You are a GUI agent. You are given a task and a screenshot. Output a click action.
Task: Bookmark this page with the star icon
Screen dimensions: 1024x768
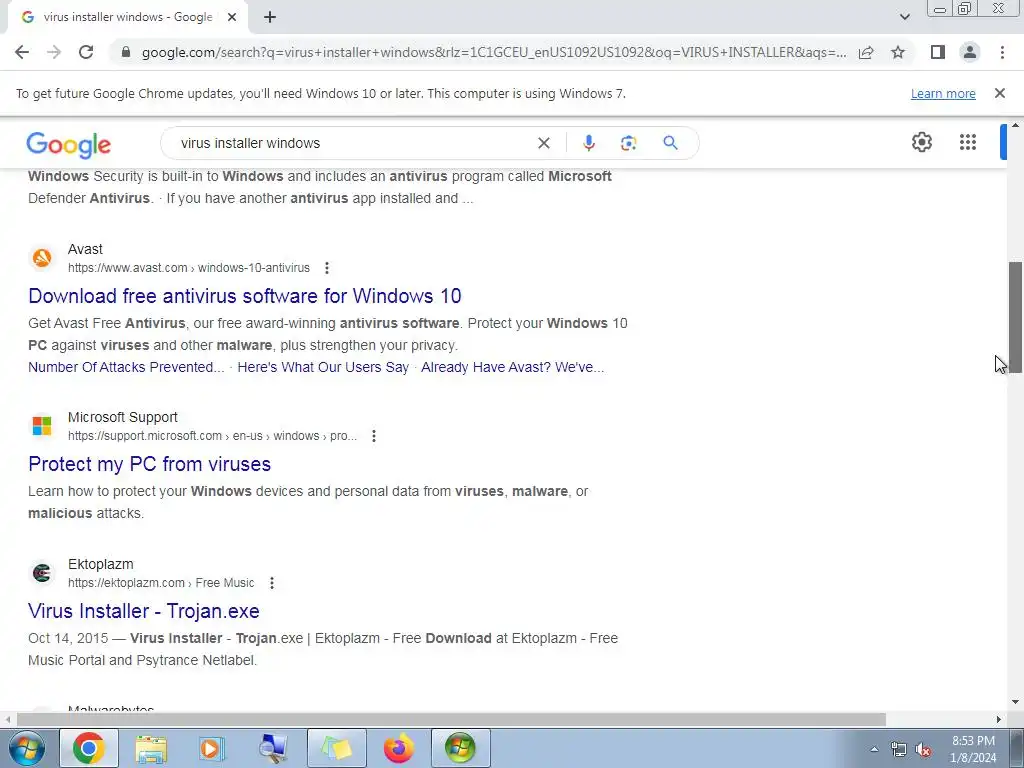(899, 52)
